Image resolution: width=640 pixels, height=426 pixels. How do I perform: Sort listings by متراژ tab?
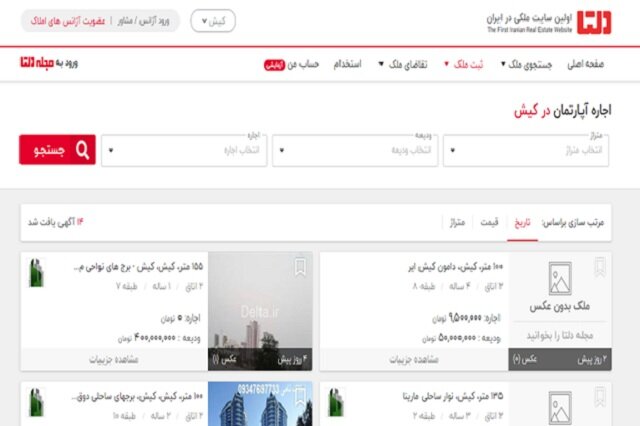coord(457,223)
